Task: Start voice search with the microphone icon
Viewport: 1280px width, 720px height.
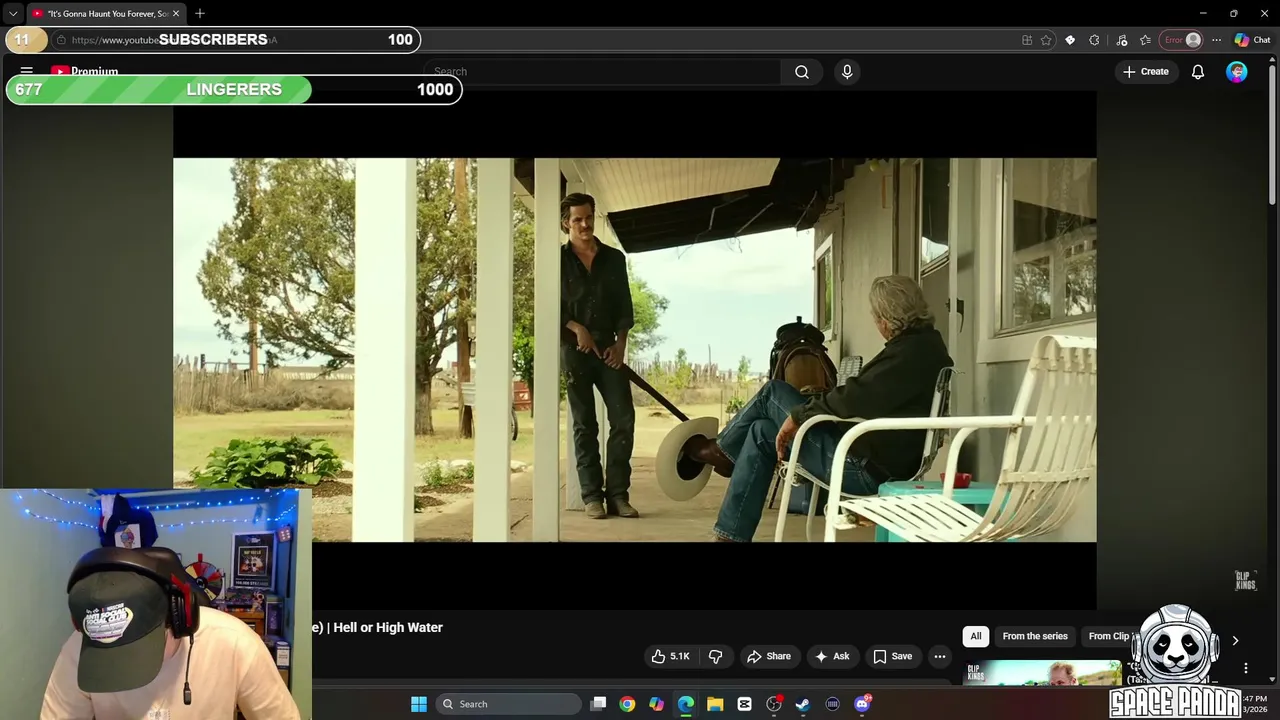Action: [847, 72]
